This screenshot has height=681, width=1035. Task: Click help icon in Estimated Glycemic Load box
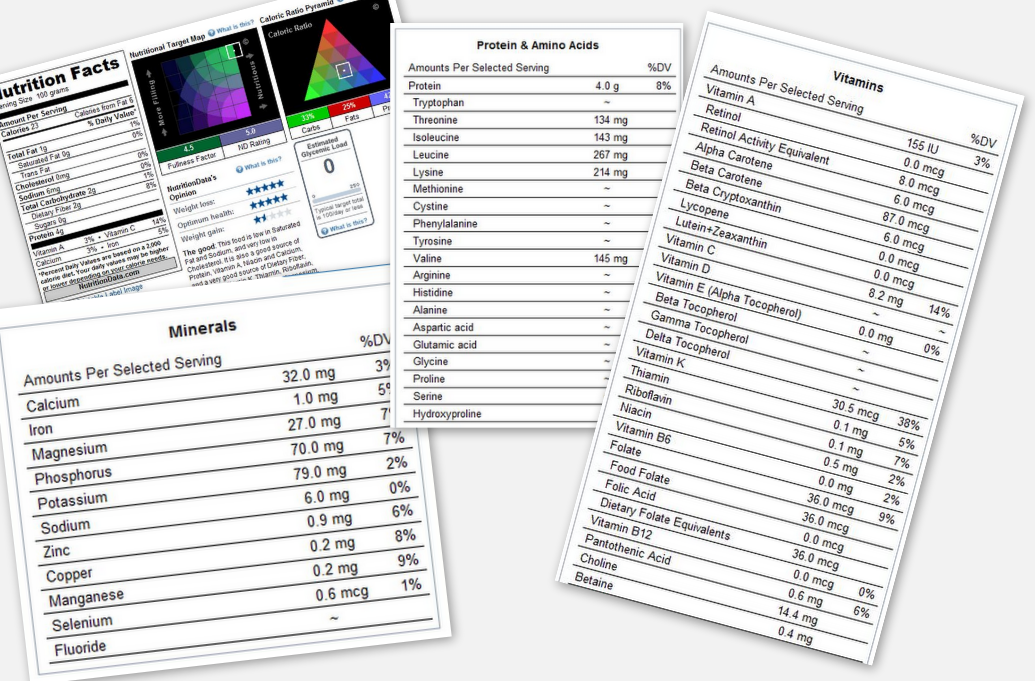tap(324, 231)
